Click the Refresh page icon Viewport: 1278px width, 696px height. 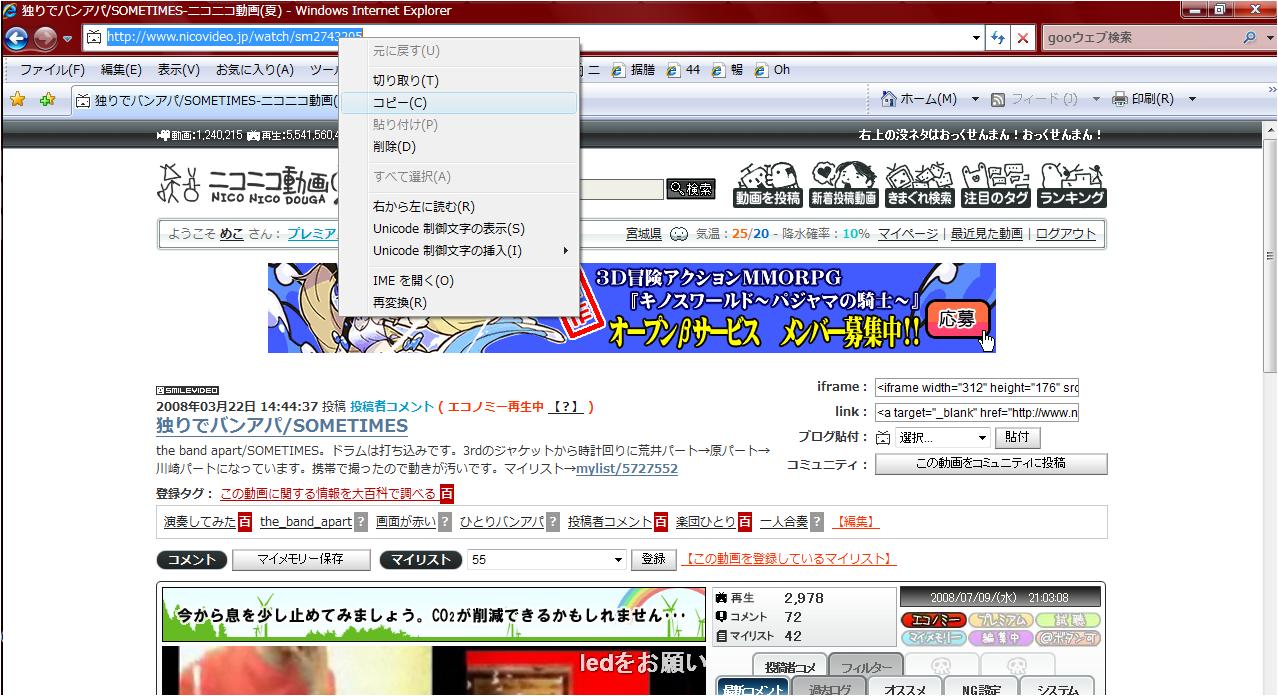coord(998,38)
